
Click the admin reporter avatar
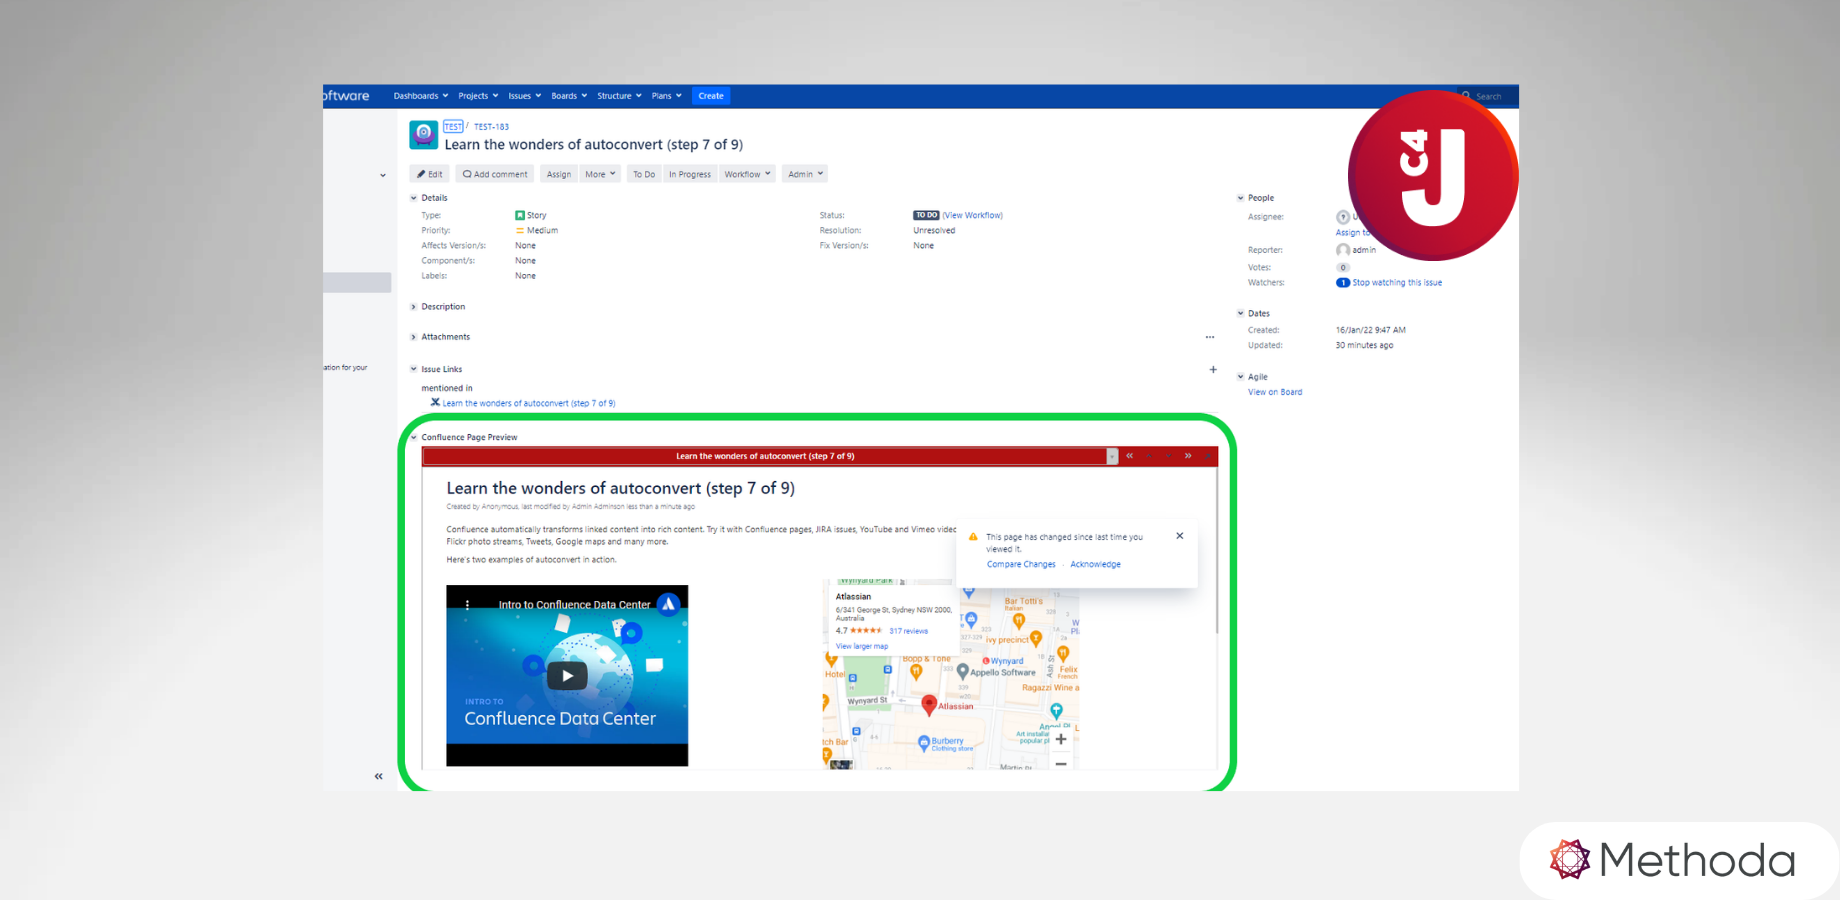tap(1343, 250)
